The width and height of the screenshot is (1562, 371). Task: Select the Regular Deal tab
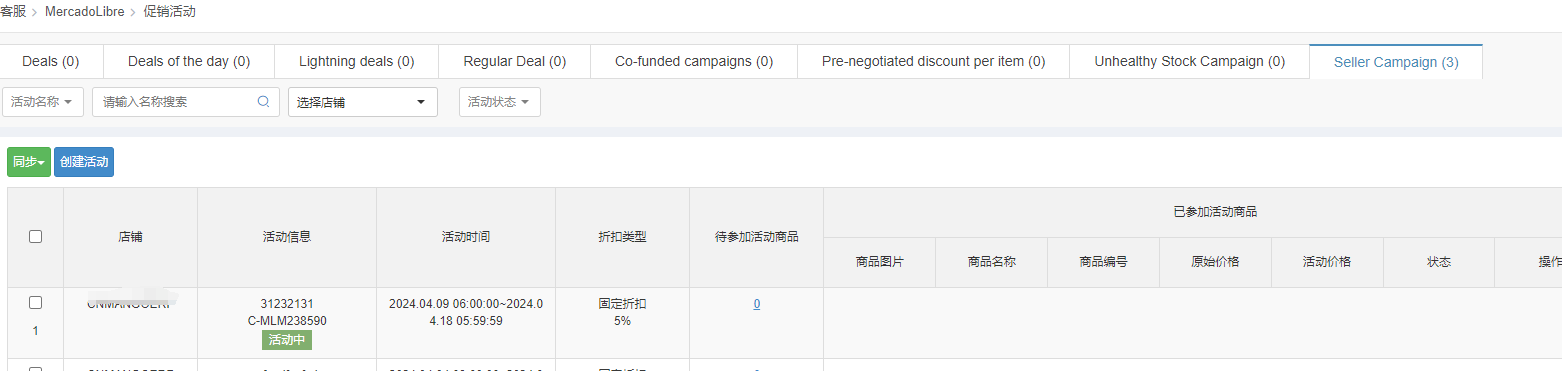(x=514, y=61)
